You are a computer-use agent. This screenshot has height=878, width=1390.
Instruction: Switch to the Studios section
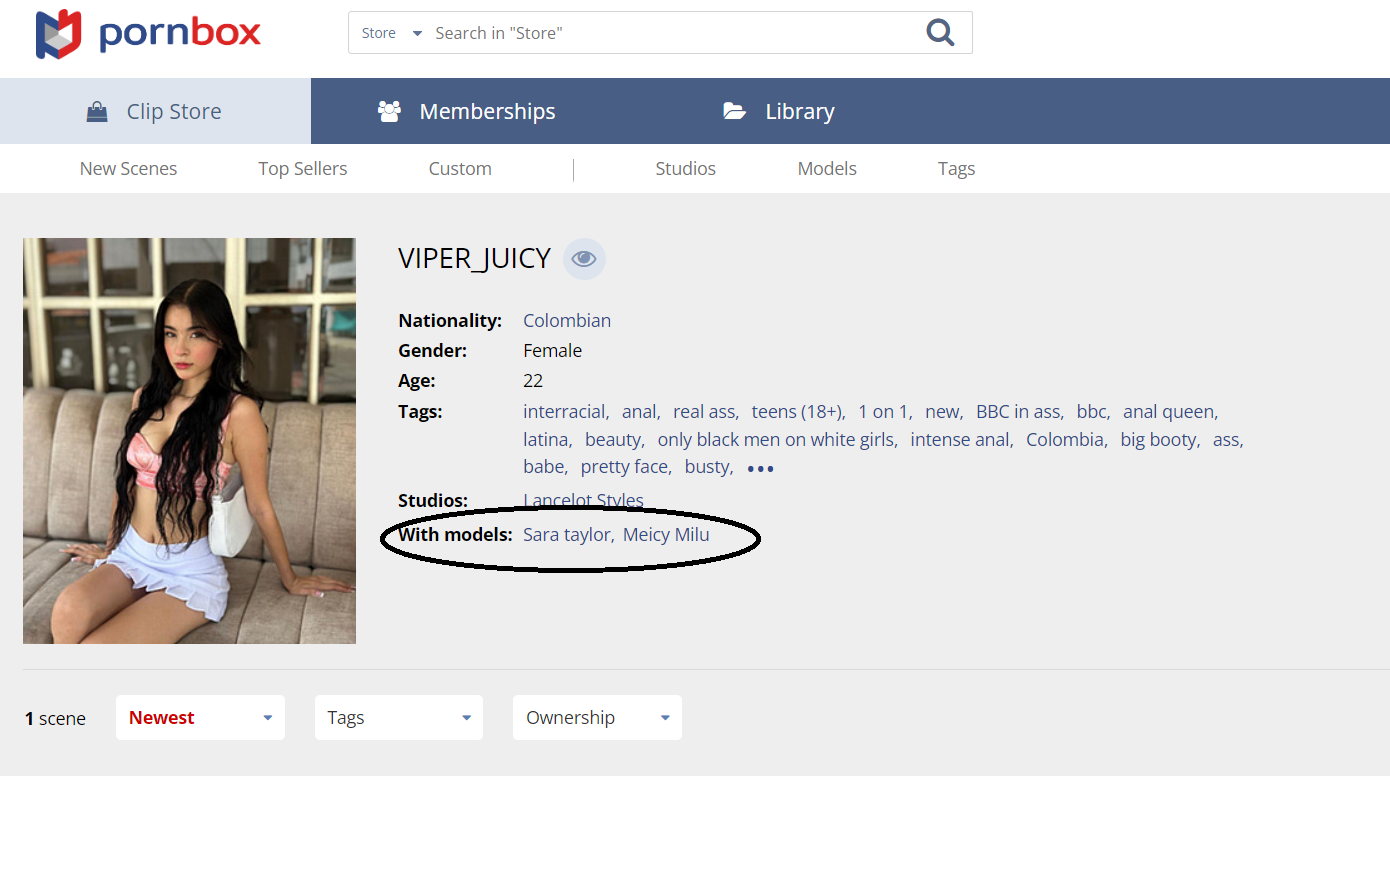(x=685, y=169)
